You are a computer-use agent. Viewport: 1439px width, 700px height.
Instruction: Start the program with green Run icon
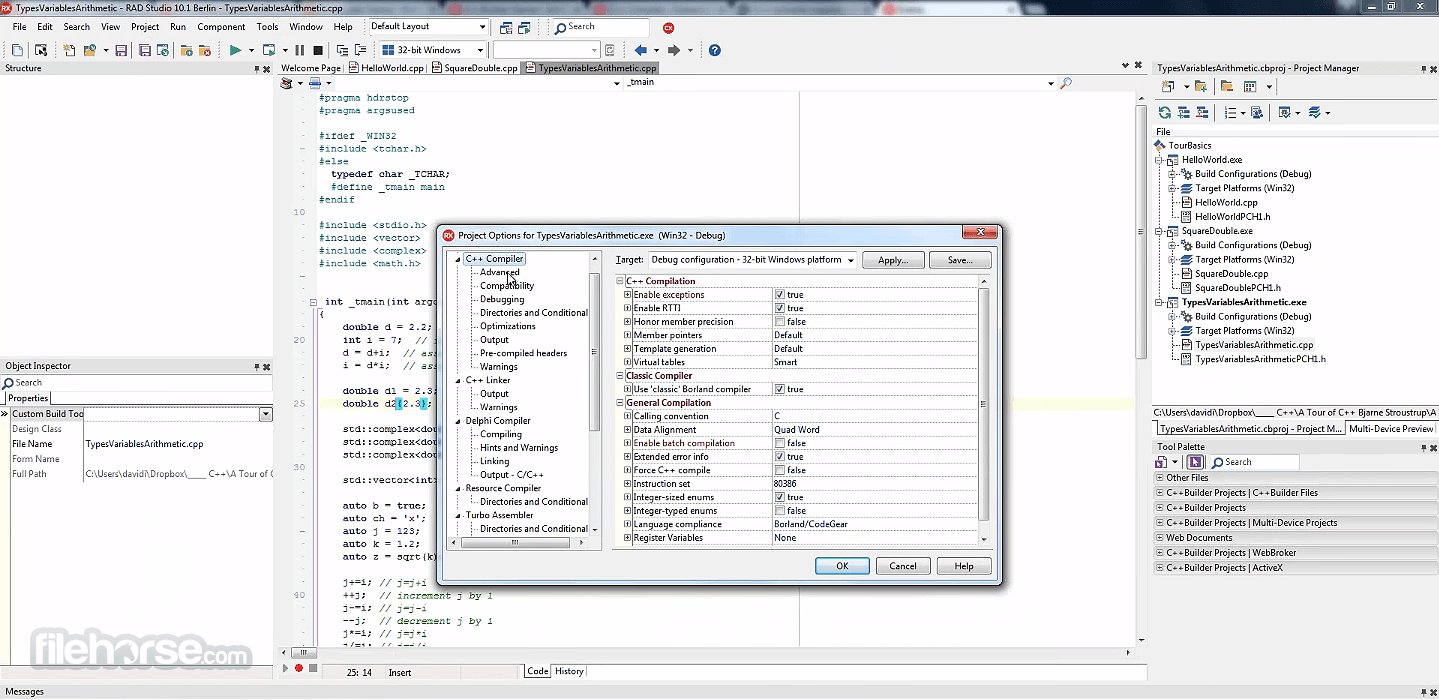point(235,50)
